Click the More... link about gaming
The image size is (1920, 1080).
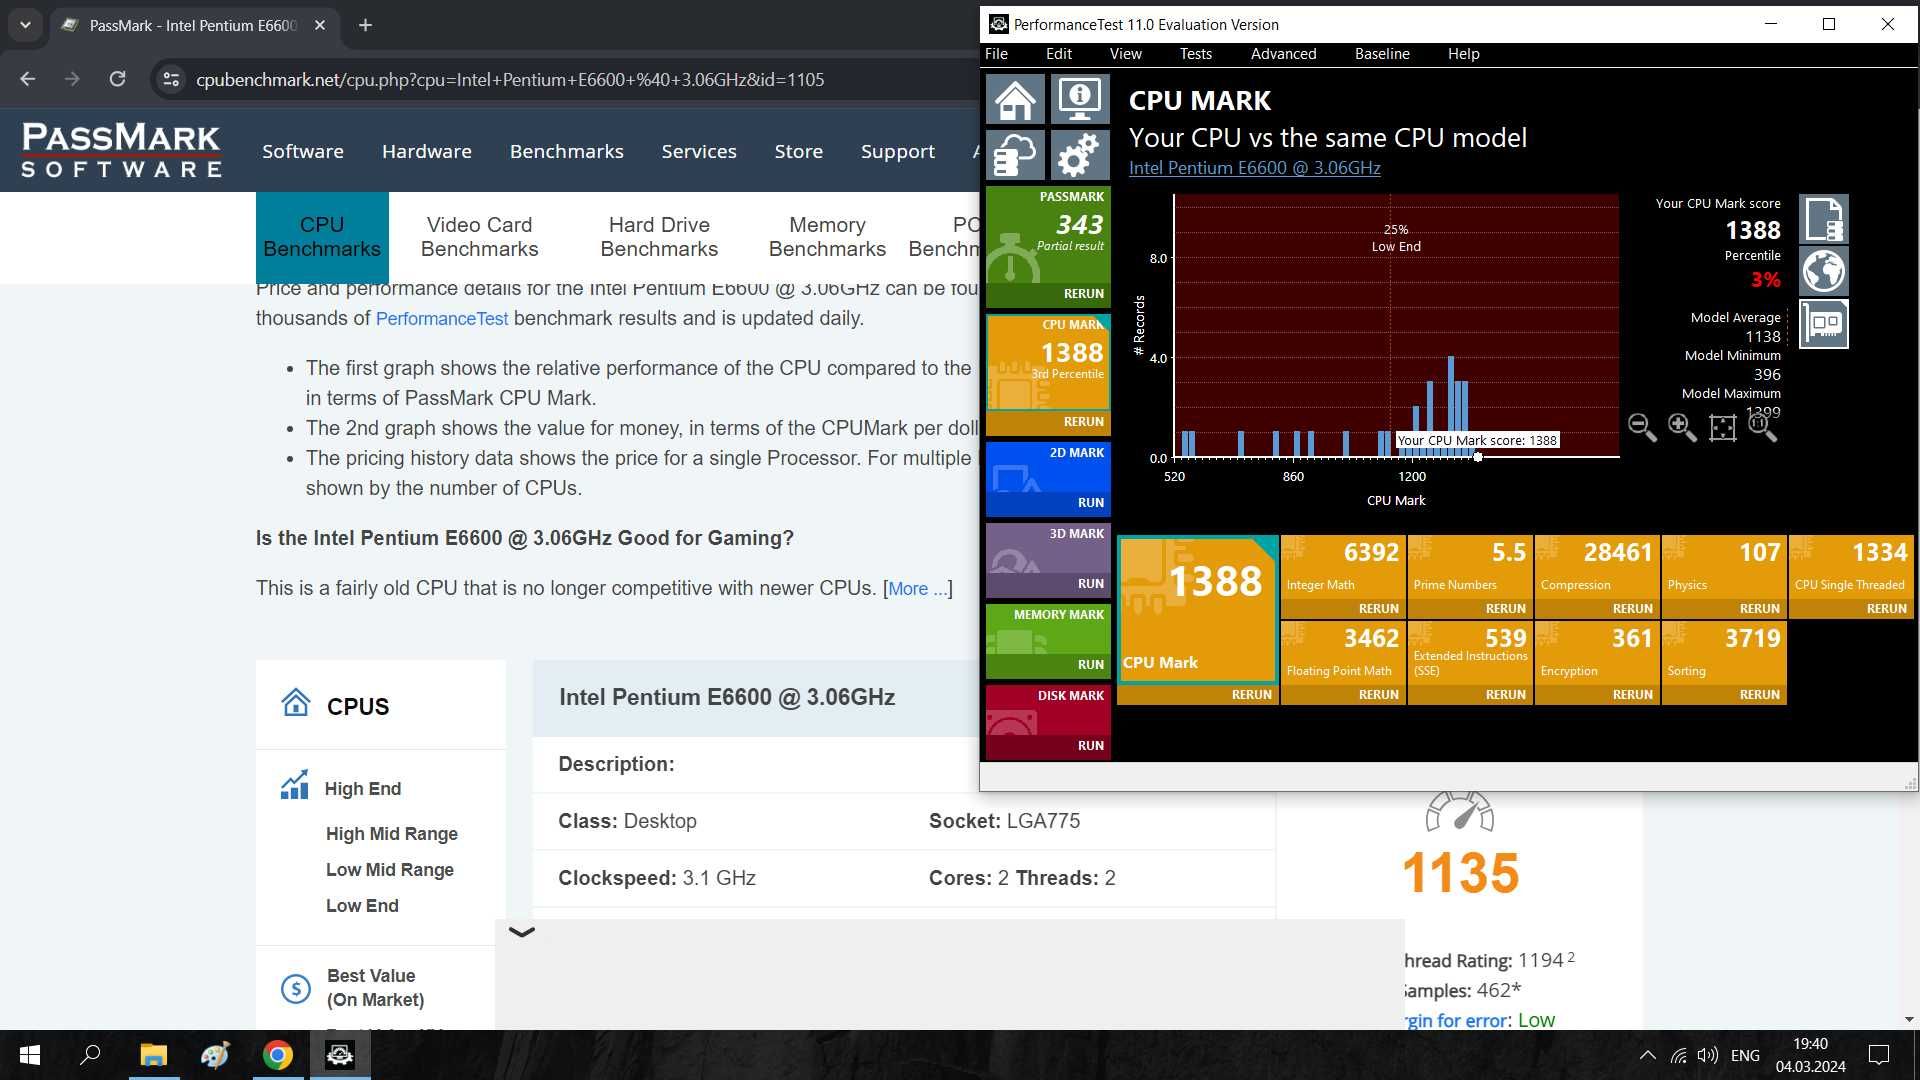point(917,589)
